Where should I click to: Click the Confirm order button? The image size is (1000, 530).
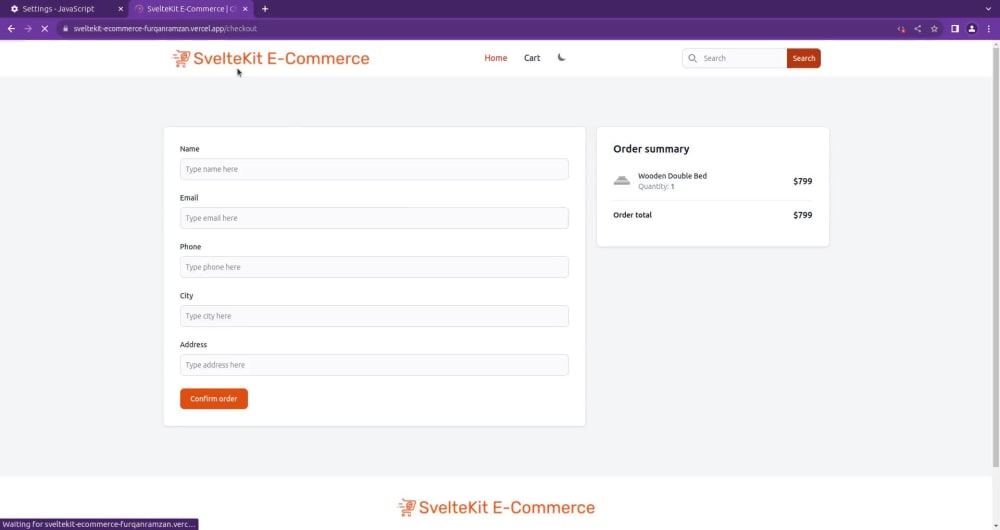(x=214, y=399)
